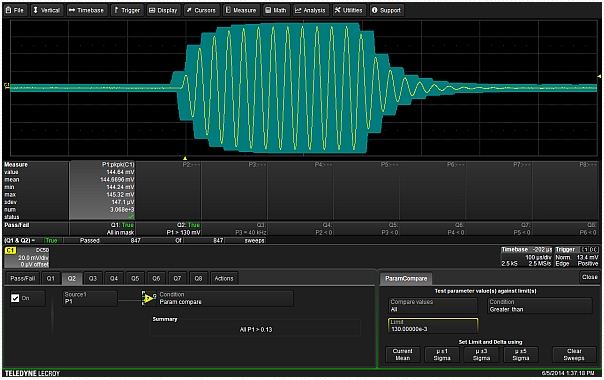Switch to the Q5 tab
Viewport: 604px width, 380px height.
point(135,278)
